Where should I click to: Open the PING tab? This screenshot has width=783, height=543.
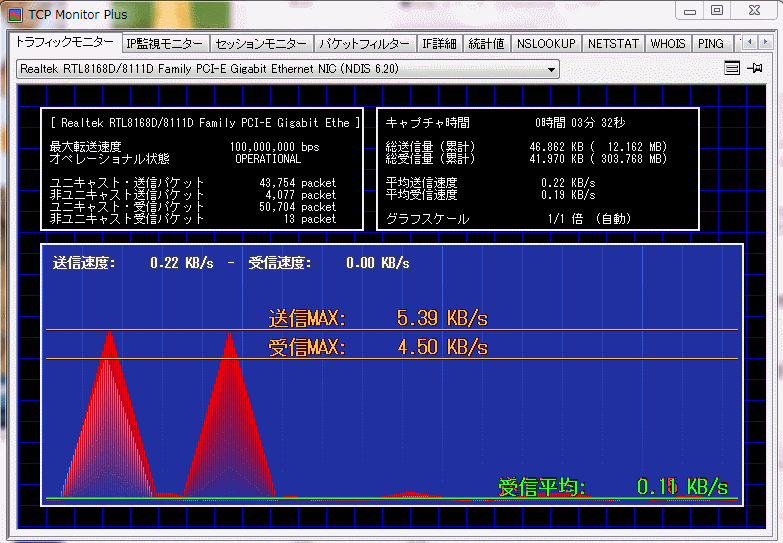711,44
